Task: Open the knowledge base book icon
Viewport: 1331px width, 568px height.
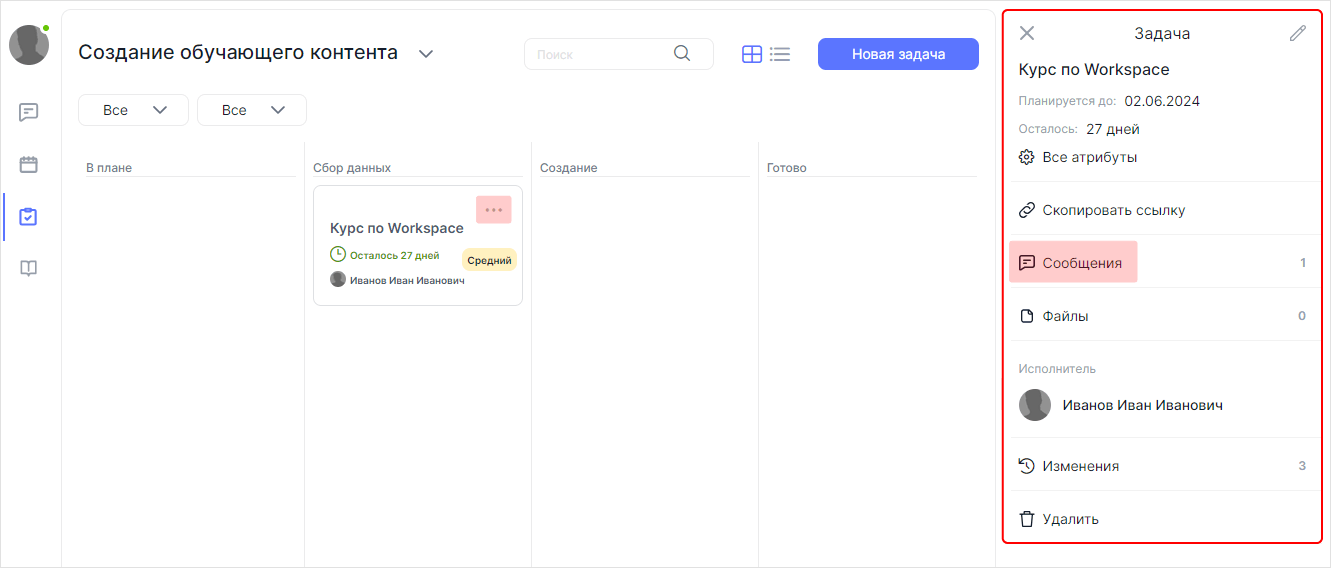Action: point(29,268)
